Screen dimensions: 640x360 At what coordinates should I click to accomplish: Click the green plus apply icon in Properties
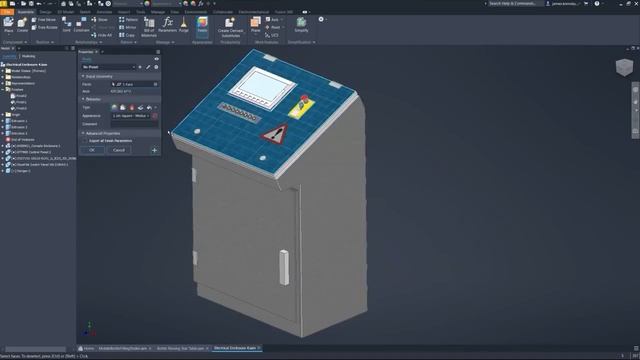coord(154,150)
